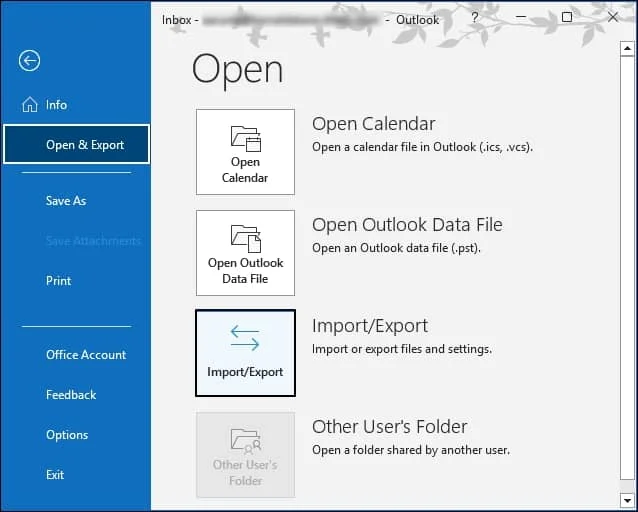Click the Info home icon
This screenshot has width=638, height=512.
point(30,105)
